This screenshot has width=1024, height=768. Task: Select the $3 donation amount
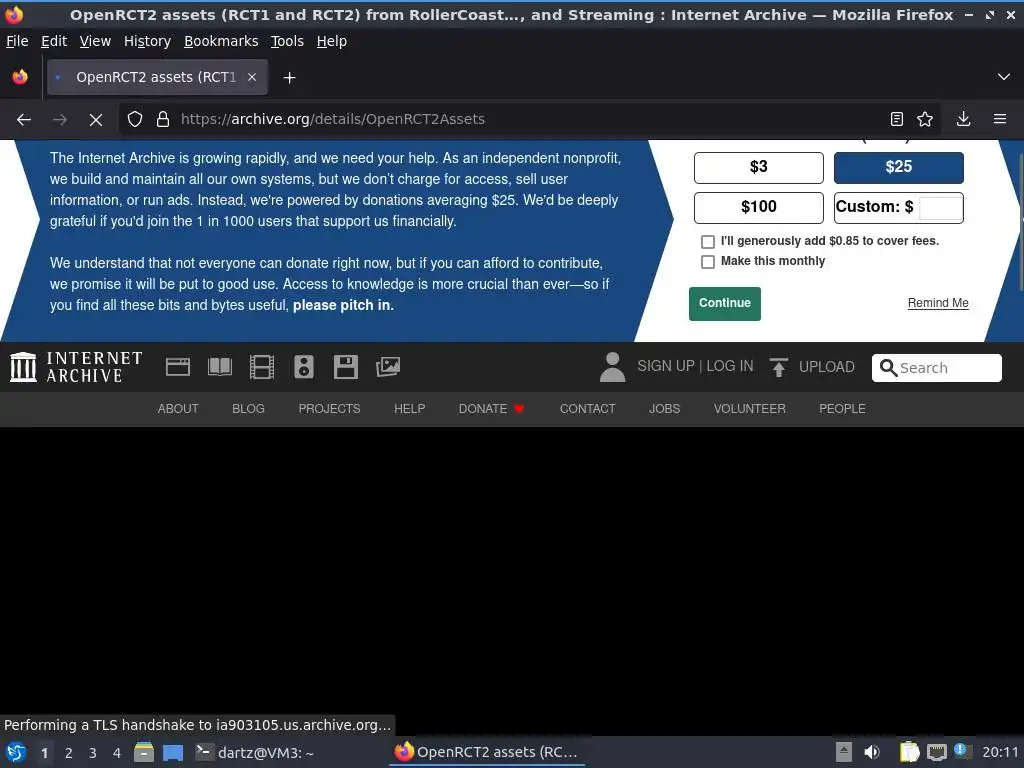pyautogui.click(x=759, y=168)
